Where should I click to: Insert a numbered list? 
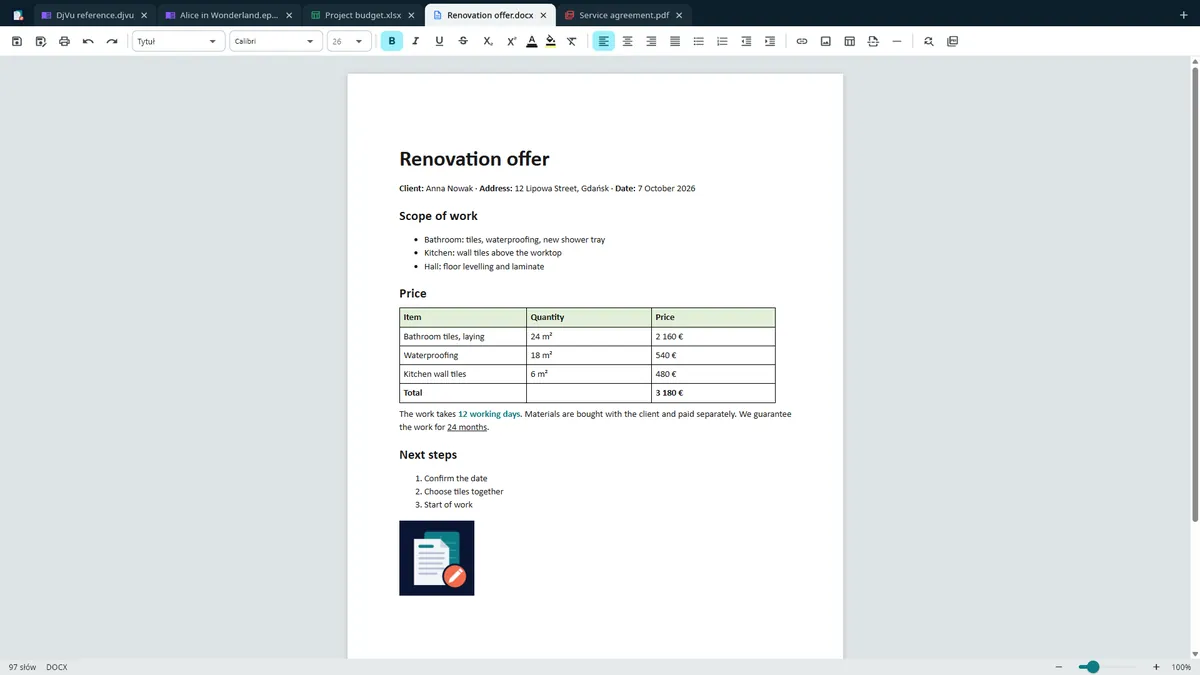(722, 41)
